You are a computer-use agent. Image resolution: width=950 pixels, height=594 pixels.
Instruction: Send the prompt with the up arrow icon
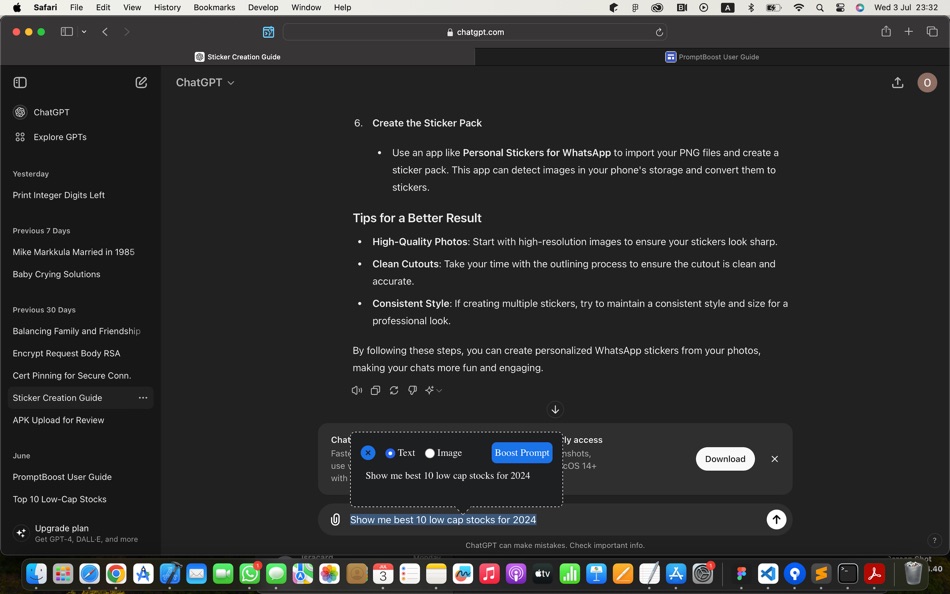777,519
